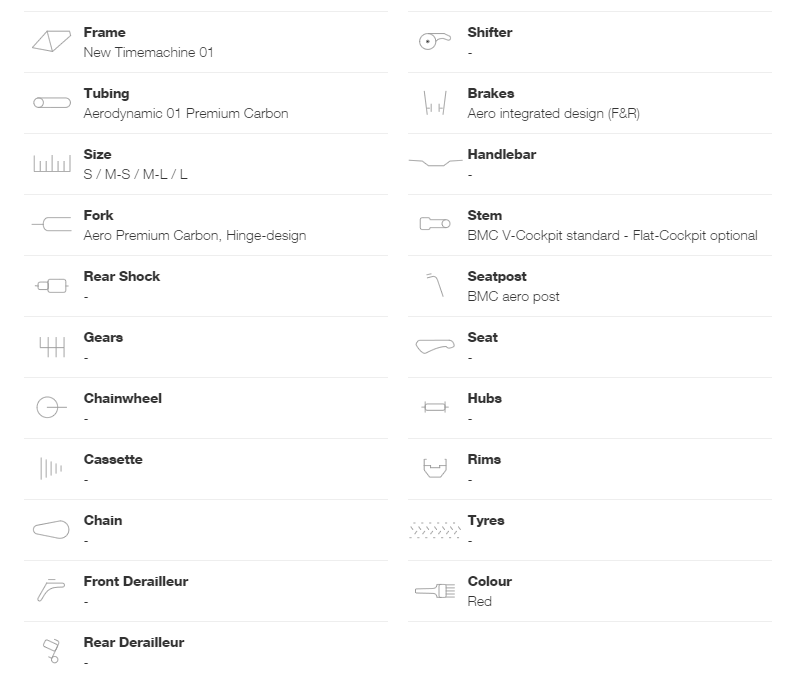The height and width of the screenshot is (680, 787).
Task: Click the Rear Derailleur icon
Action: coord(51,651)
